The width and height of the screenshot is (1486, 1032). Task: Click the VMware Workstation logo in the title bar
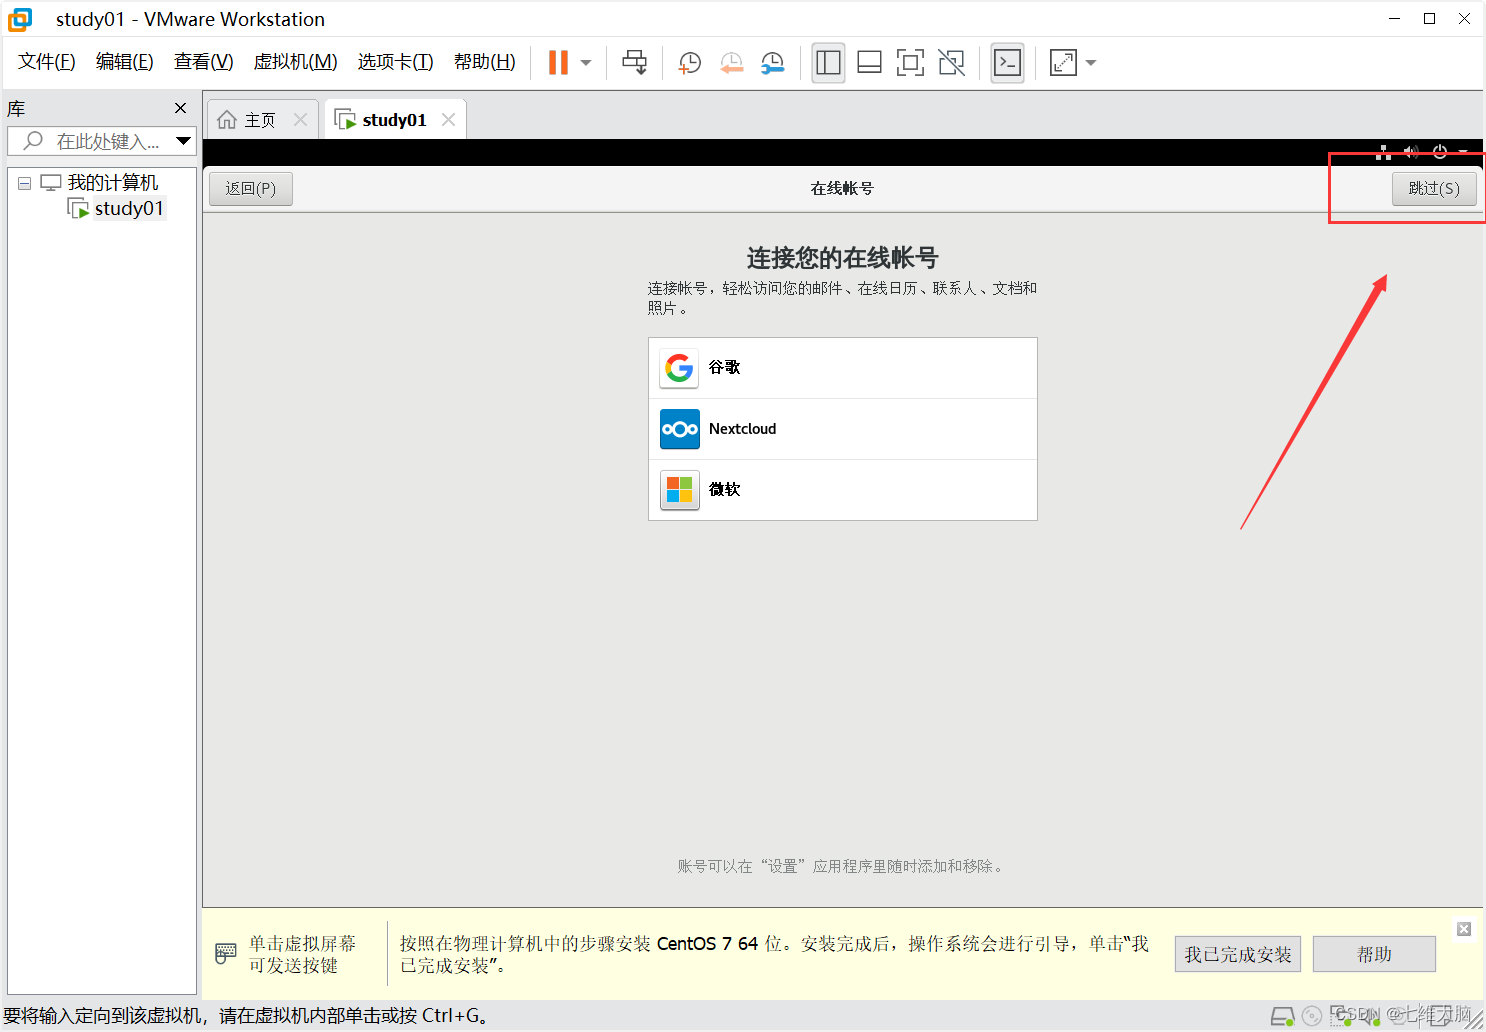pyautogui.click(x=20, y=19)
